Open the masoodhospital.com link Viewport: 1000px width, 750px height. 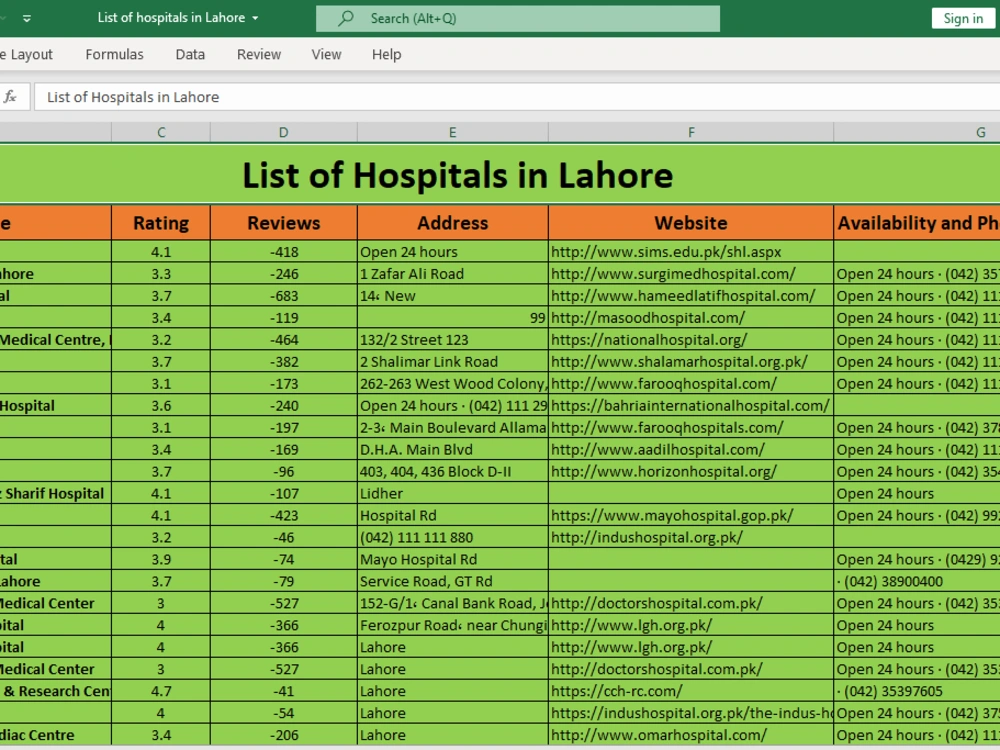pyautogui.click(x=647, y=318)
